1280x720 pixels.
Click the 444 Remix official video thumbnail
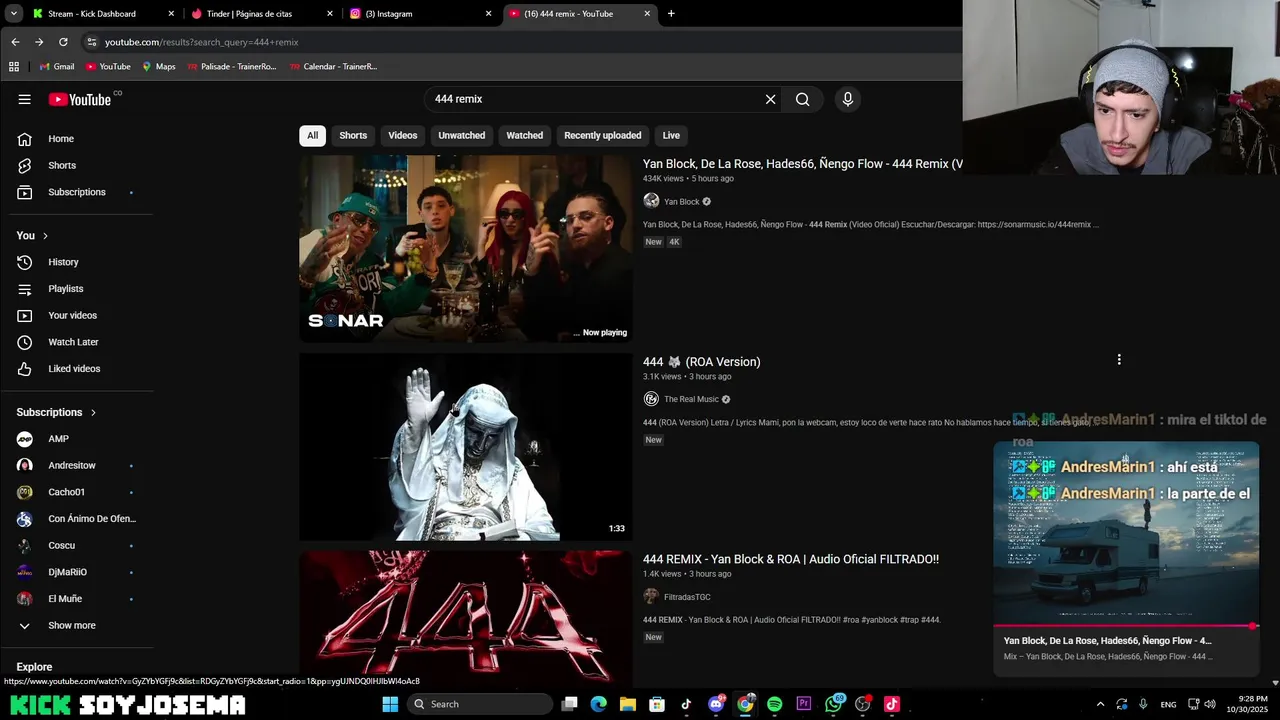pos(465,248)
